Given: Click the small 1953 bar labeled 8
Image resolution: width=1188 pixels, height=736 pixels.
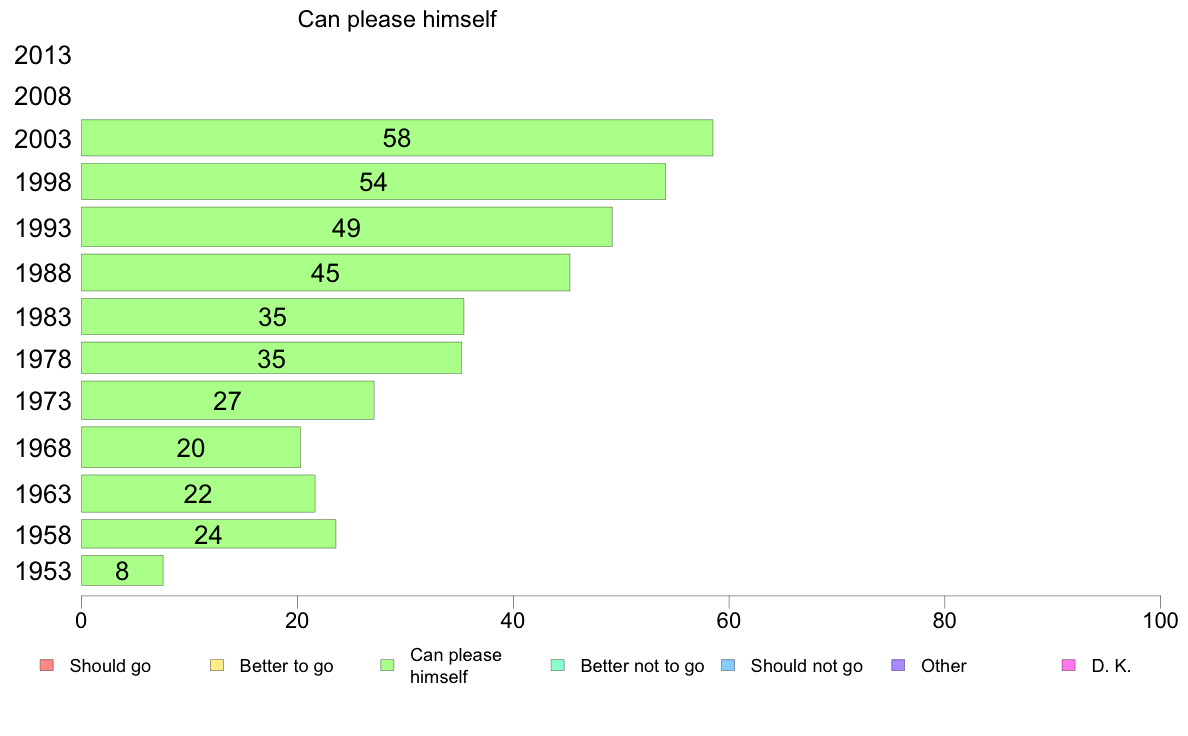Looking at the screenshot, I should pyautogui.click(x=122, y=571).
